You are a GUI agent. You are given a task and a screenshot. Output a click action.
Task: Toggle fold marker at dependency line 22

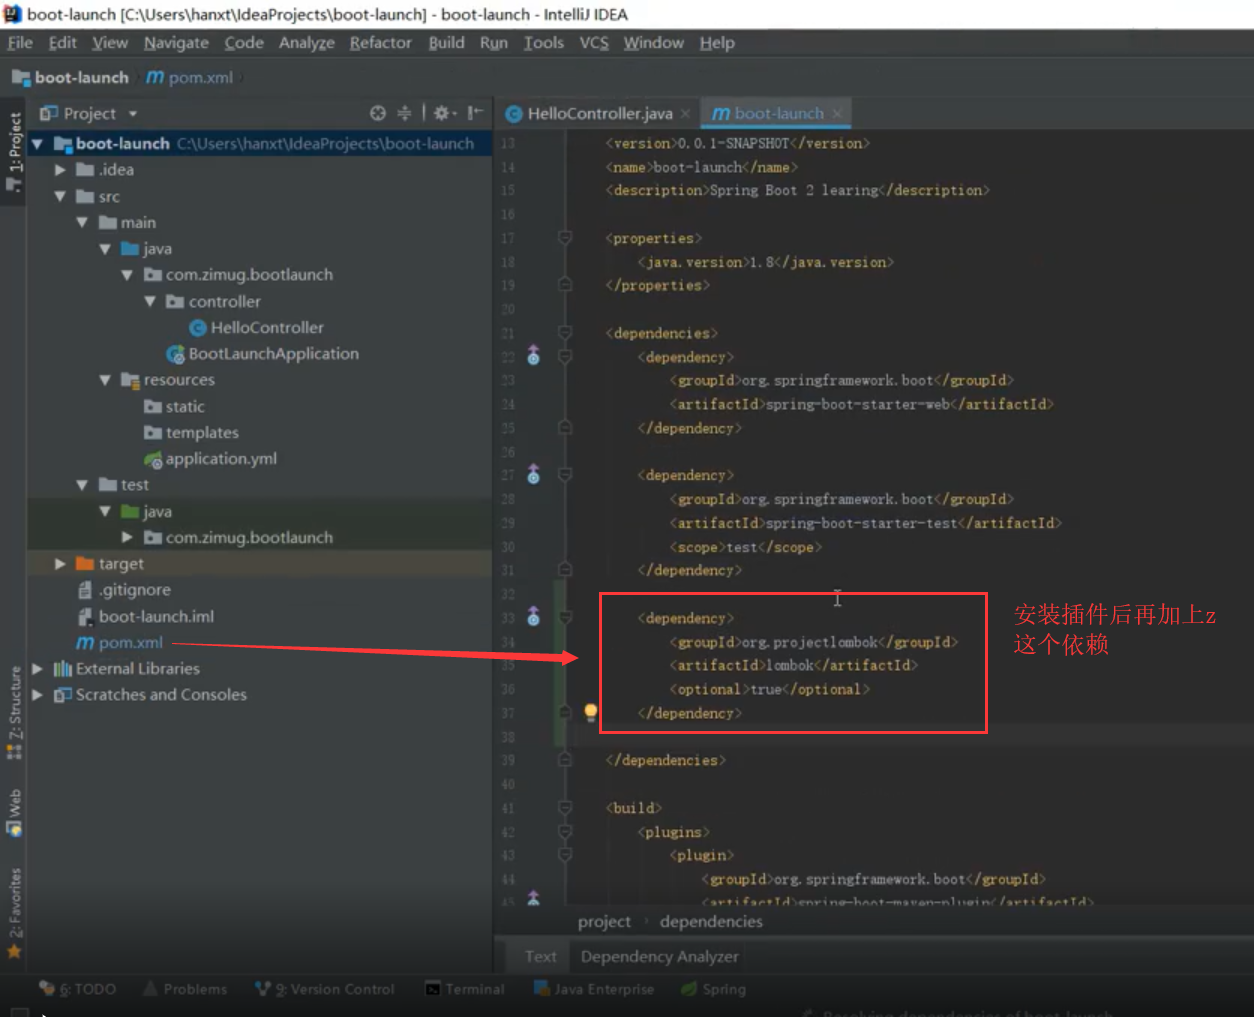click(565, 357)
